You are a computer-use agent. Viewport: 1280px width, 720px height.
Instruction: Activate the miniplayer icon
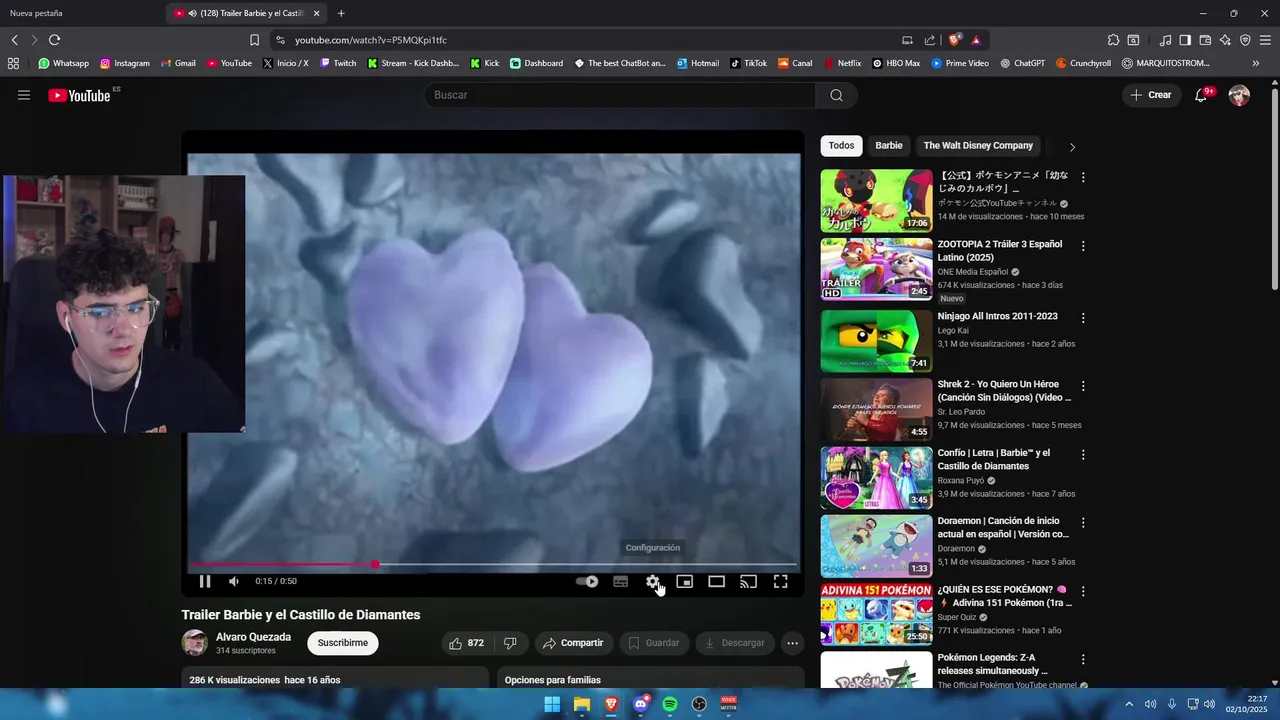click(x=685, y=581)
